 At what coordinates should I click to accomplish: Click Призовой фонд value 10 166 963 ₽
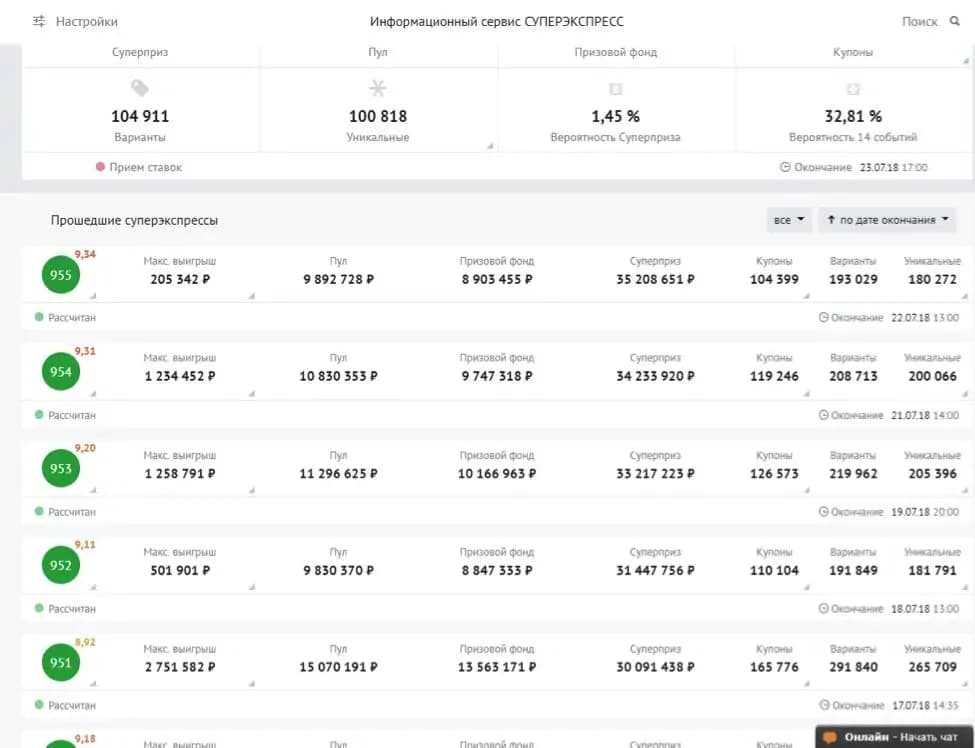497,474
